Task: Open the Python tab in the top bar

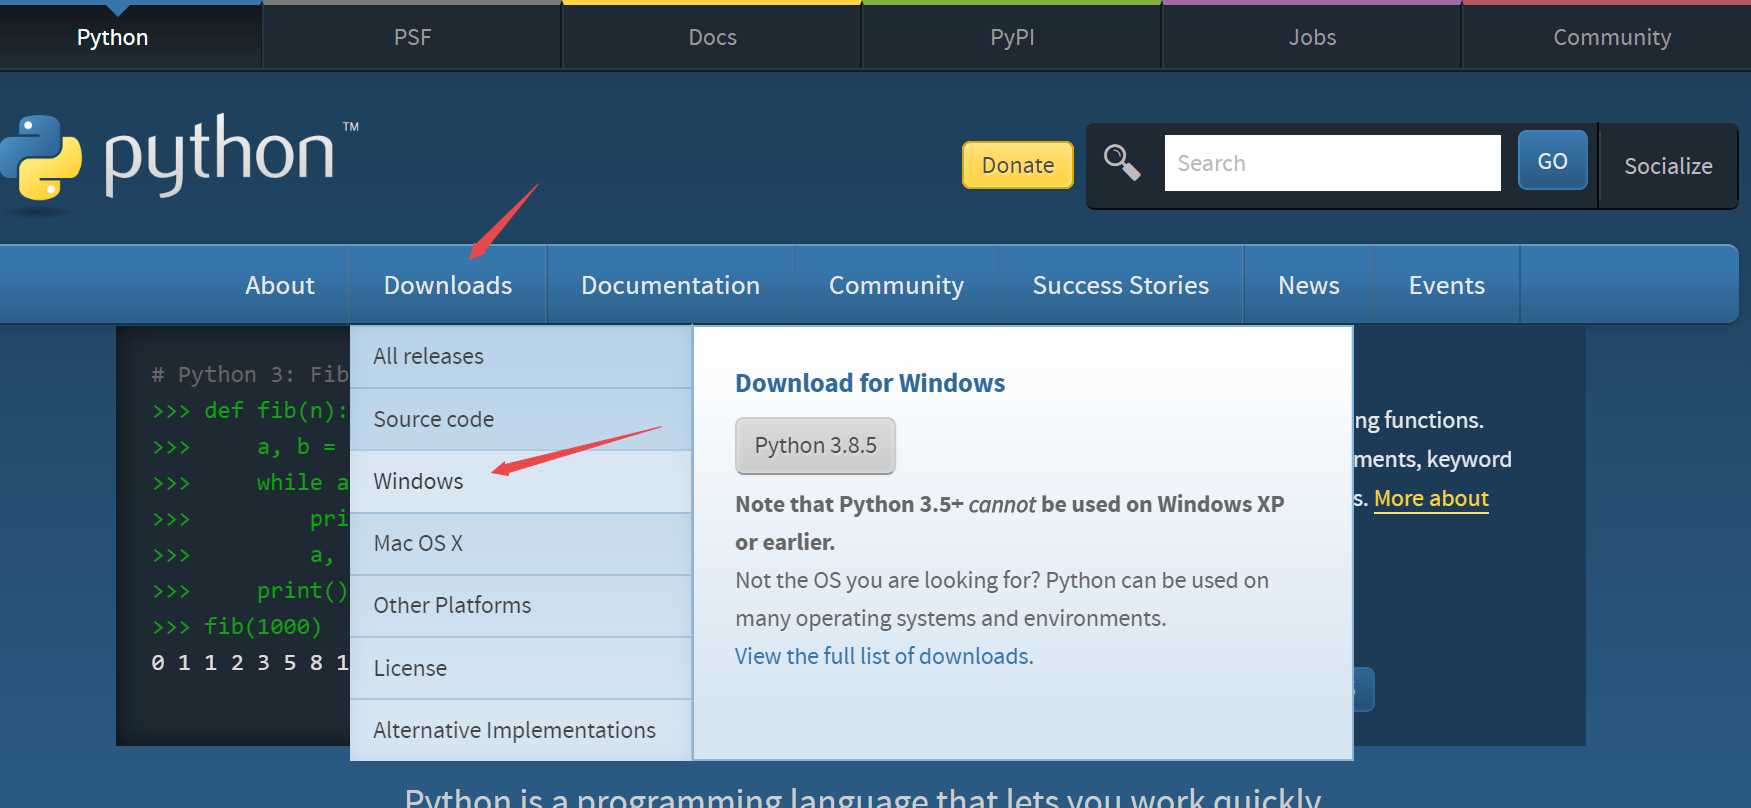Action: (x=113, y=37)
